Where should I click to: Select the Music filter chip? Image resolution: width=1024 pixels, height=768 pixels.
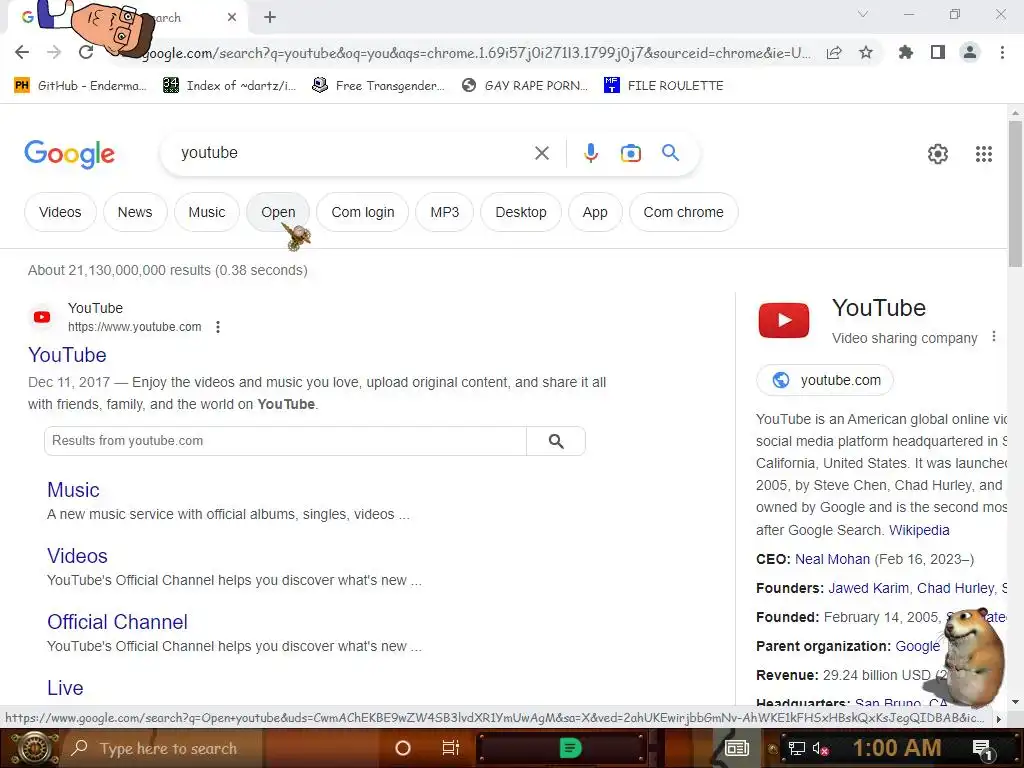click(x=206, y=212)
